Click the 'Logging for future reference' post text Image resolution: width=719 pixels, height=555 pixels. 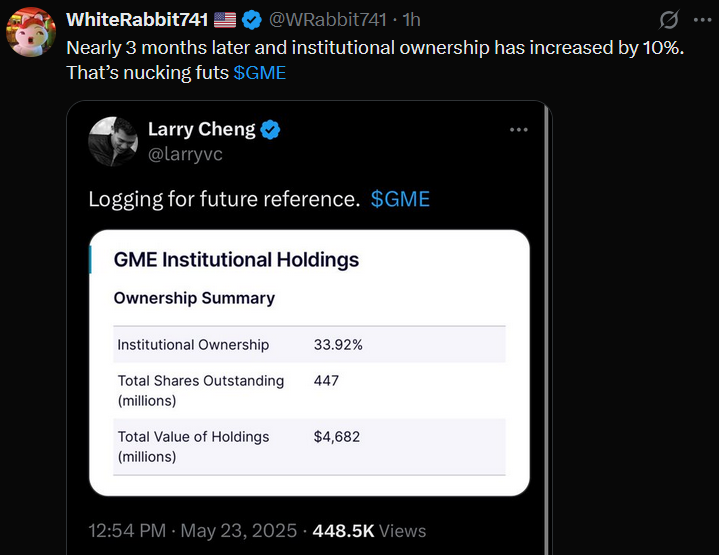224,199
